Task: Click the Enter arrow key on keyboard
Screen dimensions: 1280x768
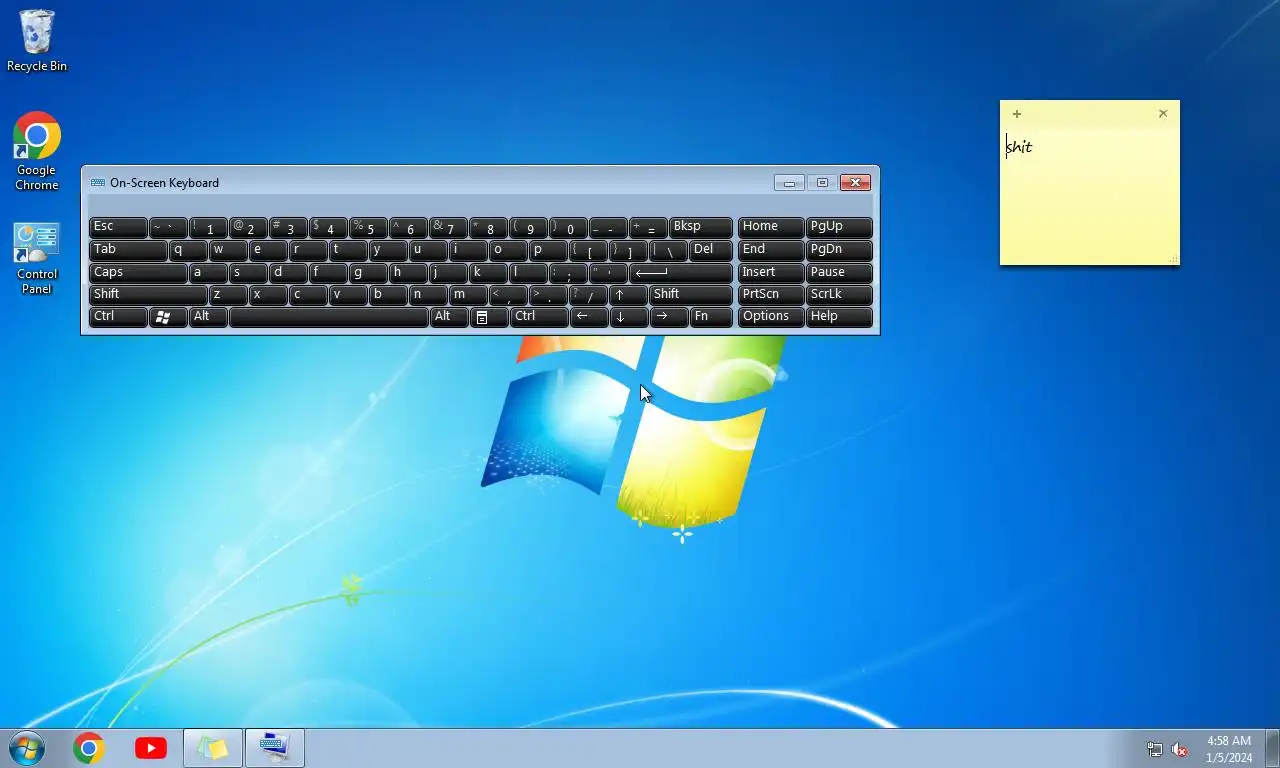Action: [x=681, y=272]
